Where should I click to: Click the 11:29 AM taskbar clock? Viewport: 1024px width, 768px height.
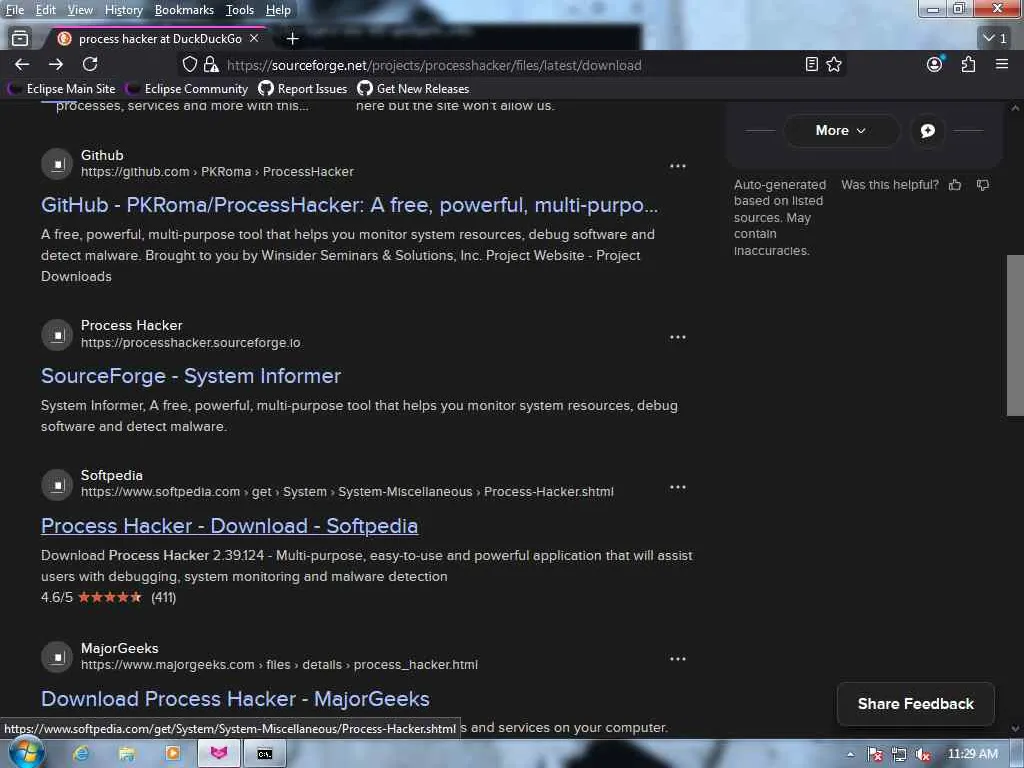(972, 754)
